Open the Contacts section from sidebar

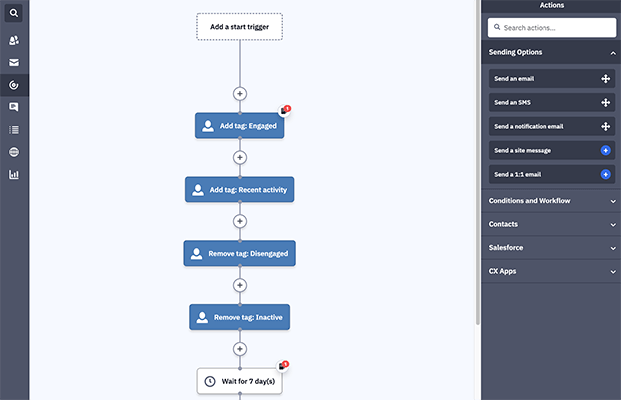[14, 40]
